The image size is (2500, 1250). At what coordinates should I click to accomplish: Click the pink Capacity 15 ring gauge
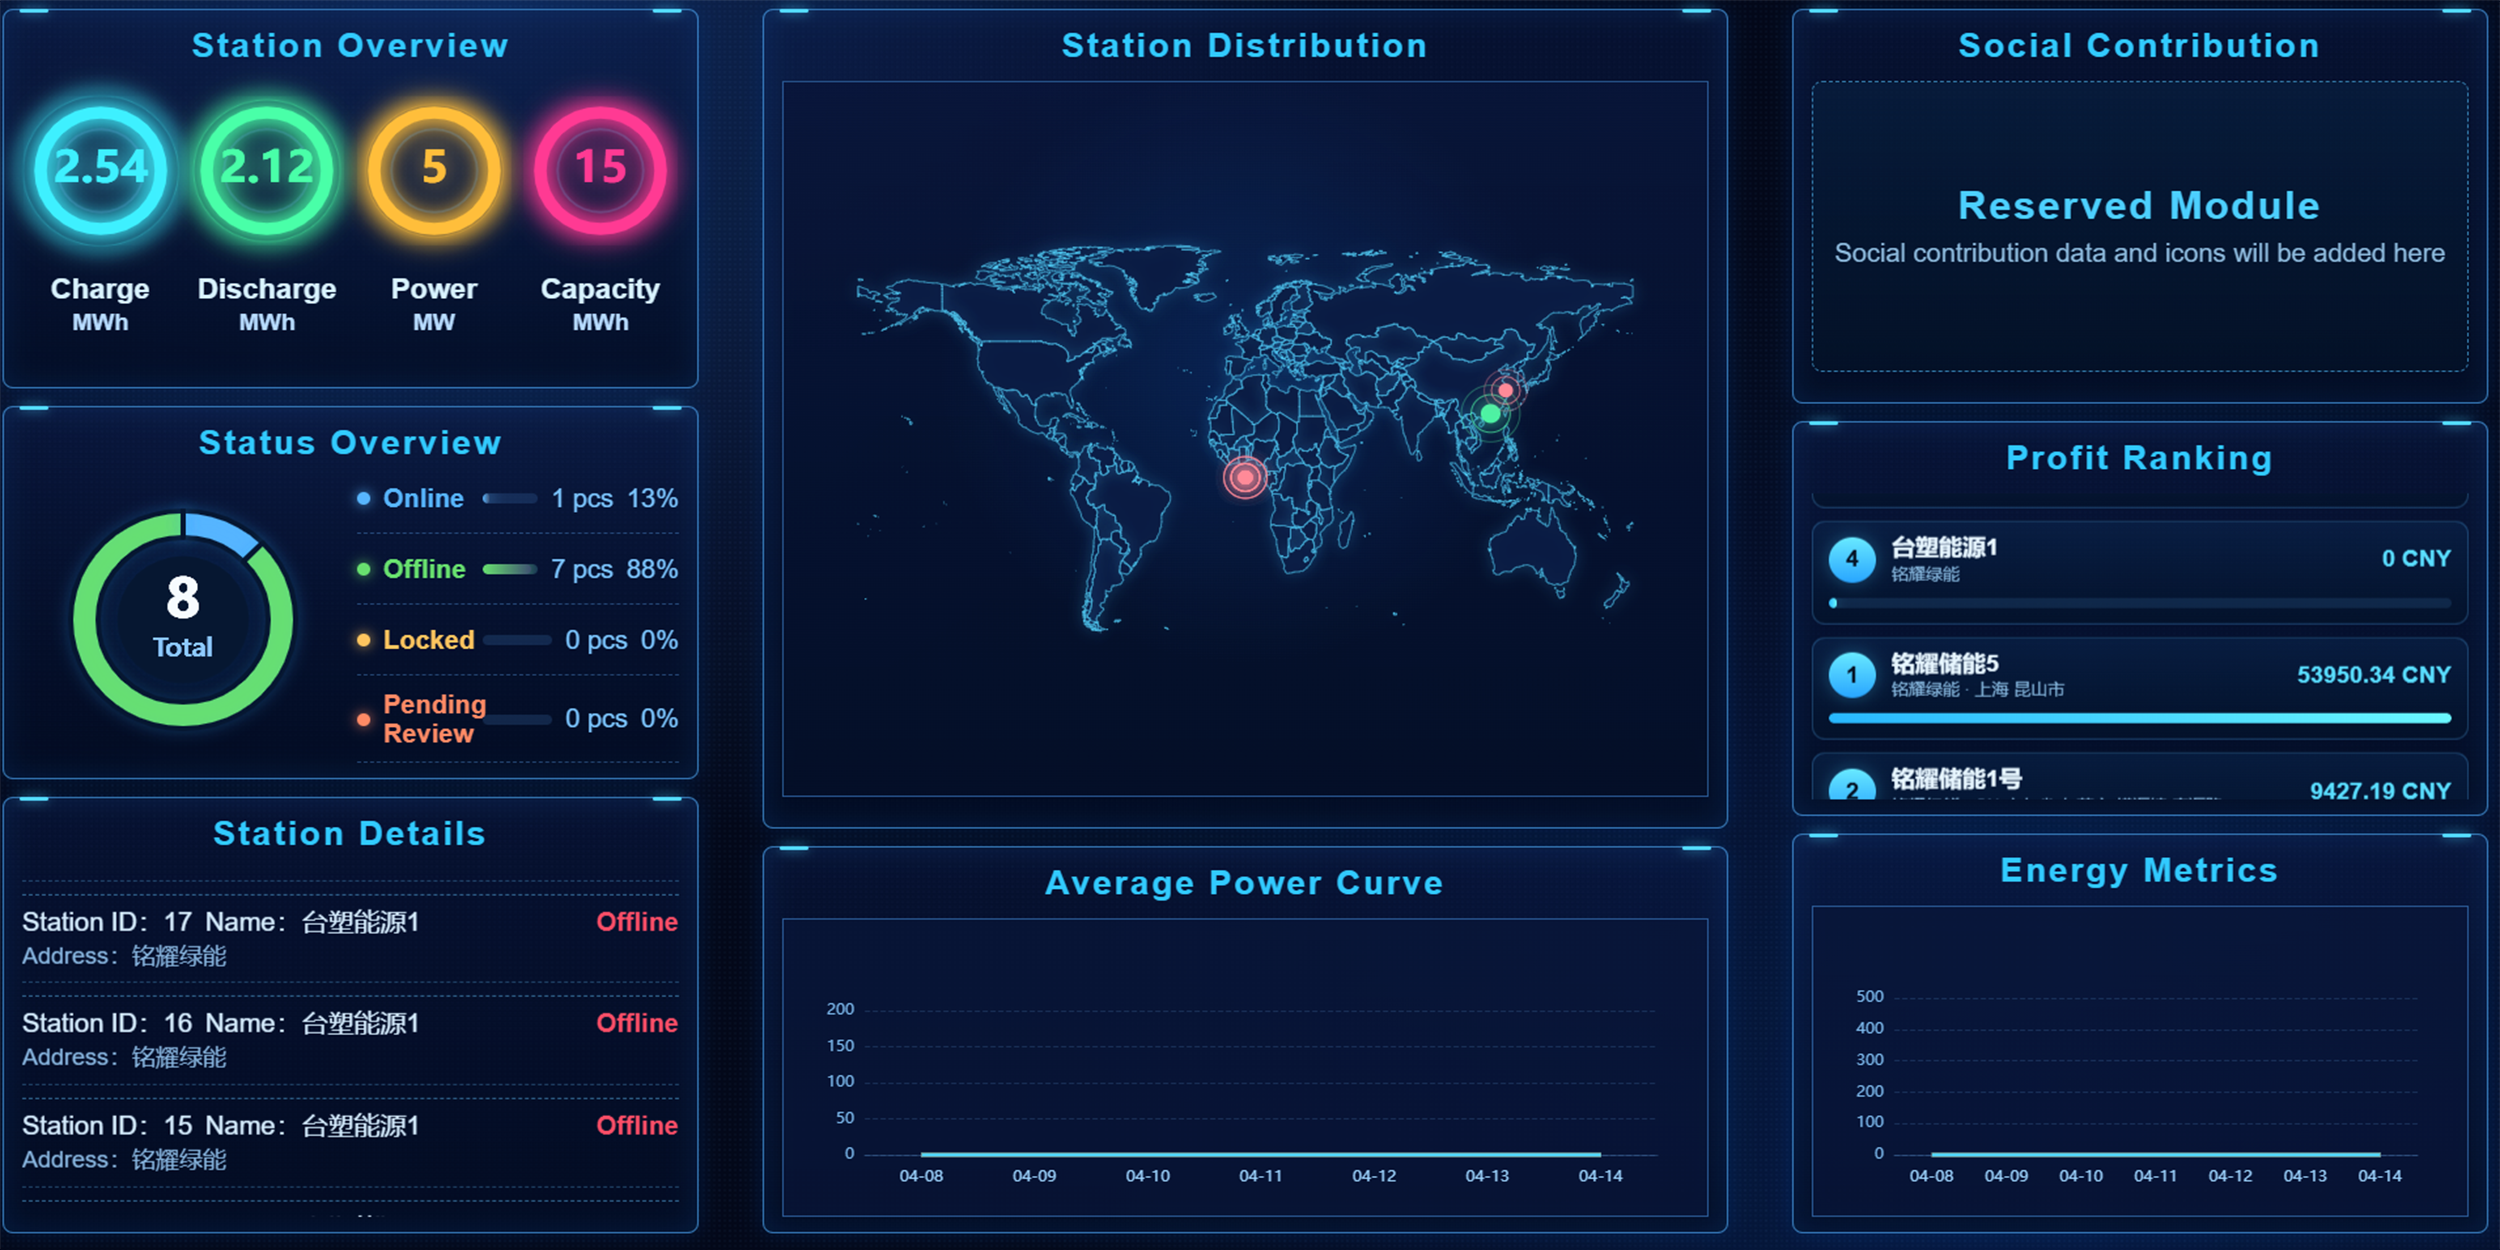(x=600, y=168)
